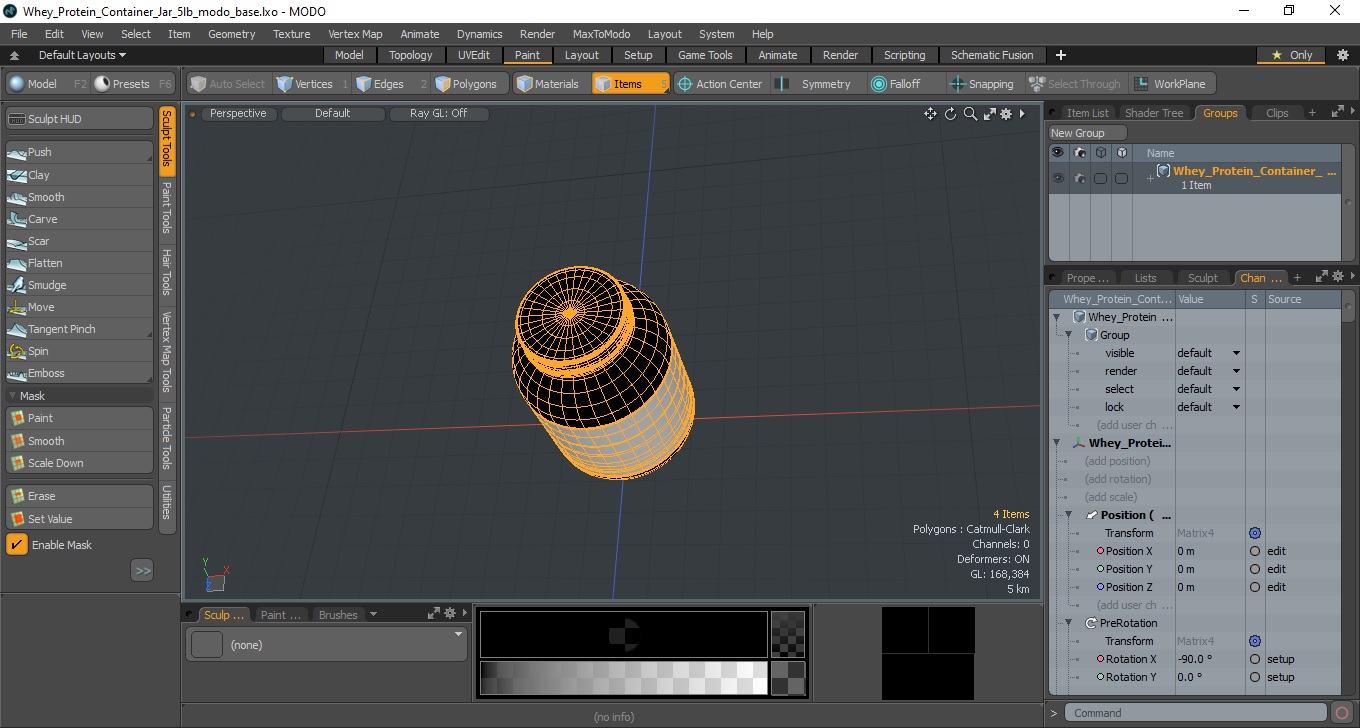
Task: Click the checkered transparency swatch
Action: (x=789, y=634)
